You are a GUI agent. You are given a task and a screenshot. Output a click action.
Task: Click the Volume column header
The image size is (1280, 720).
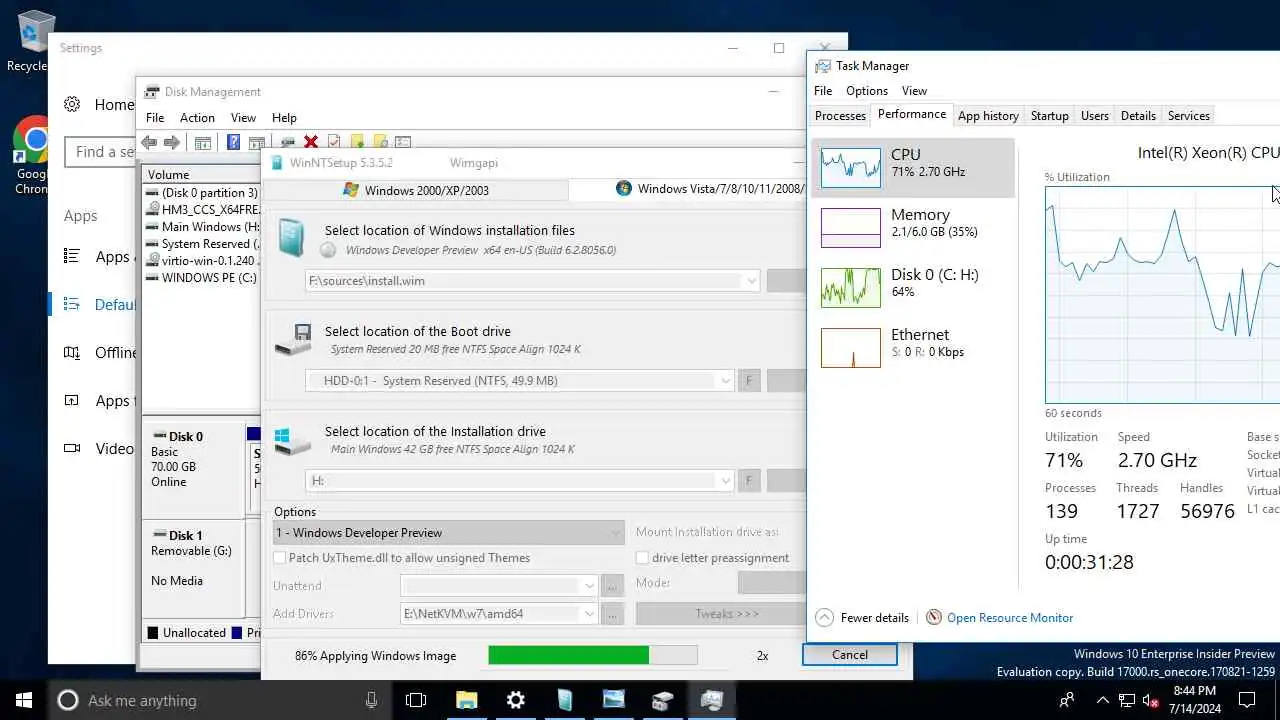point(201,175)
